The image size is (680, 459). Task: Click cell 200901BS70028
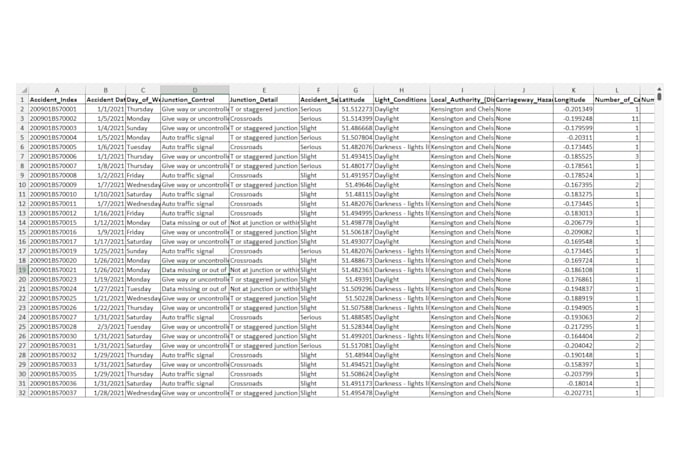pyautogui.click(x=57, y=327)
